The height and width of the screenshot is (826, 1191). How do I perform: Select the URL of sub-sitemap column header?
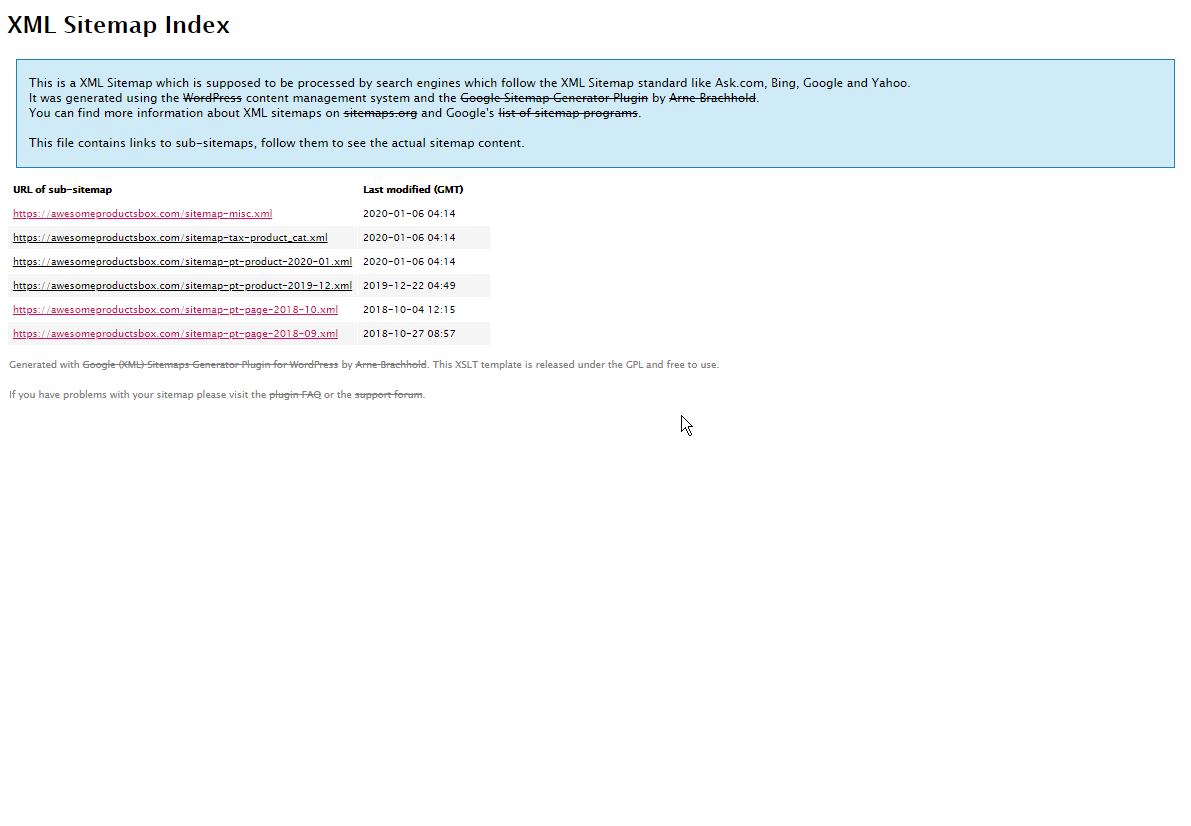(x=62, y=190)
